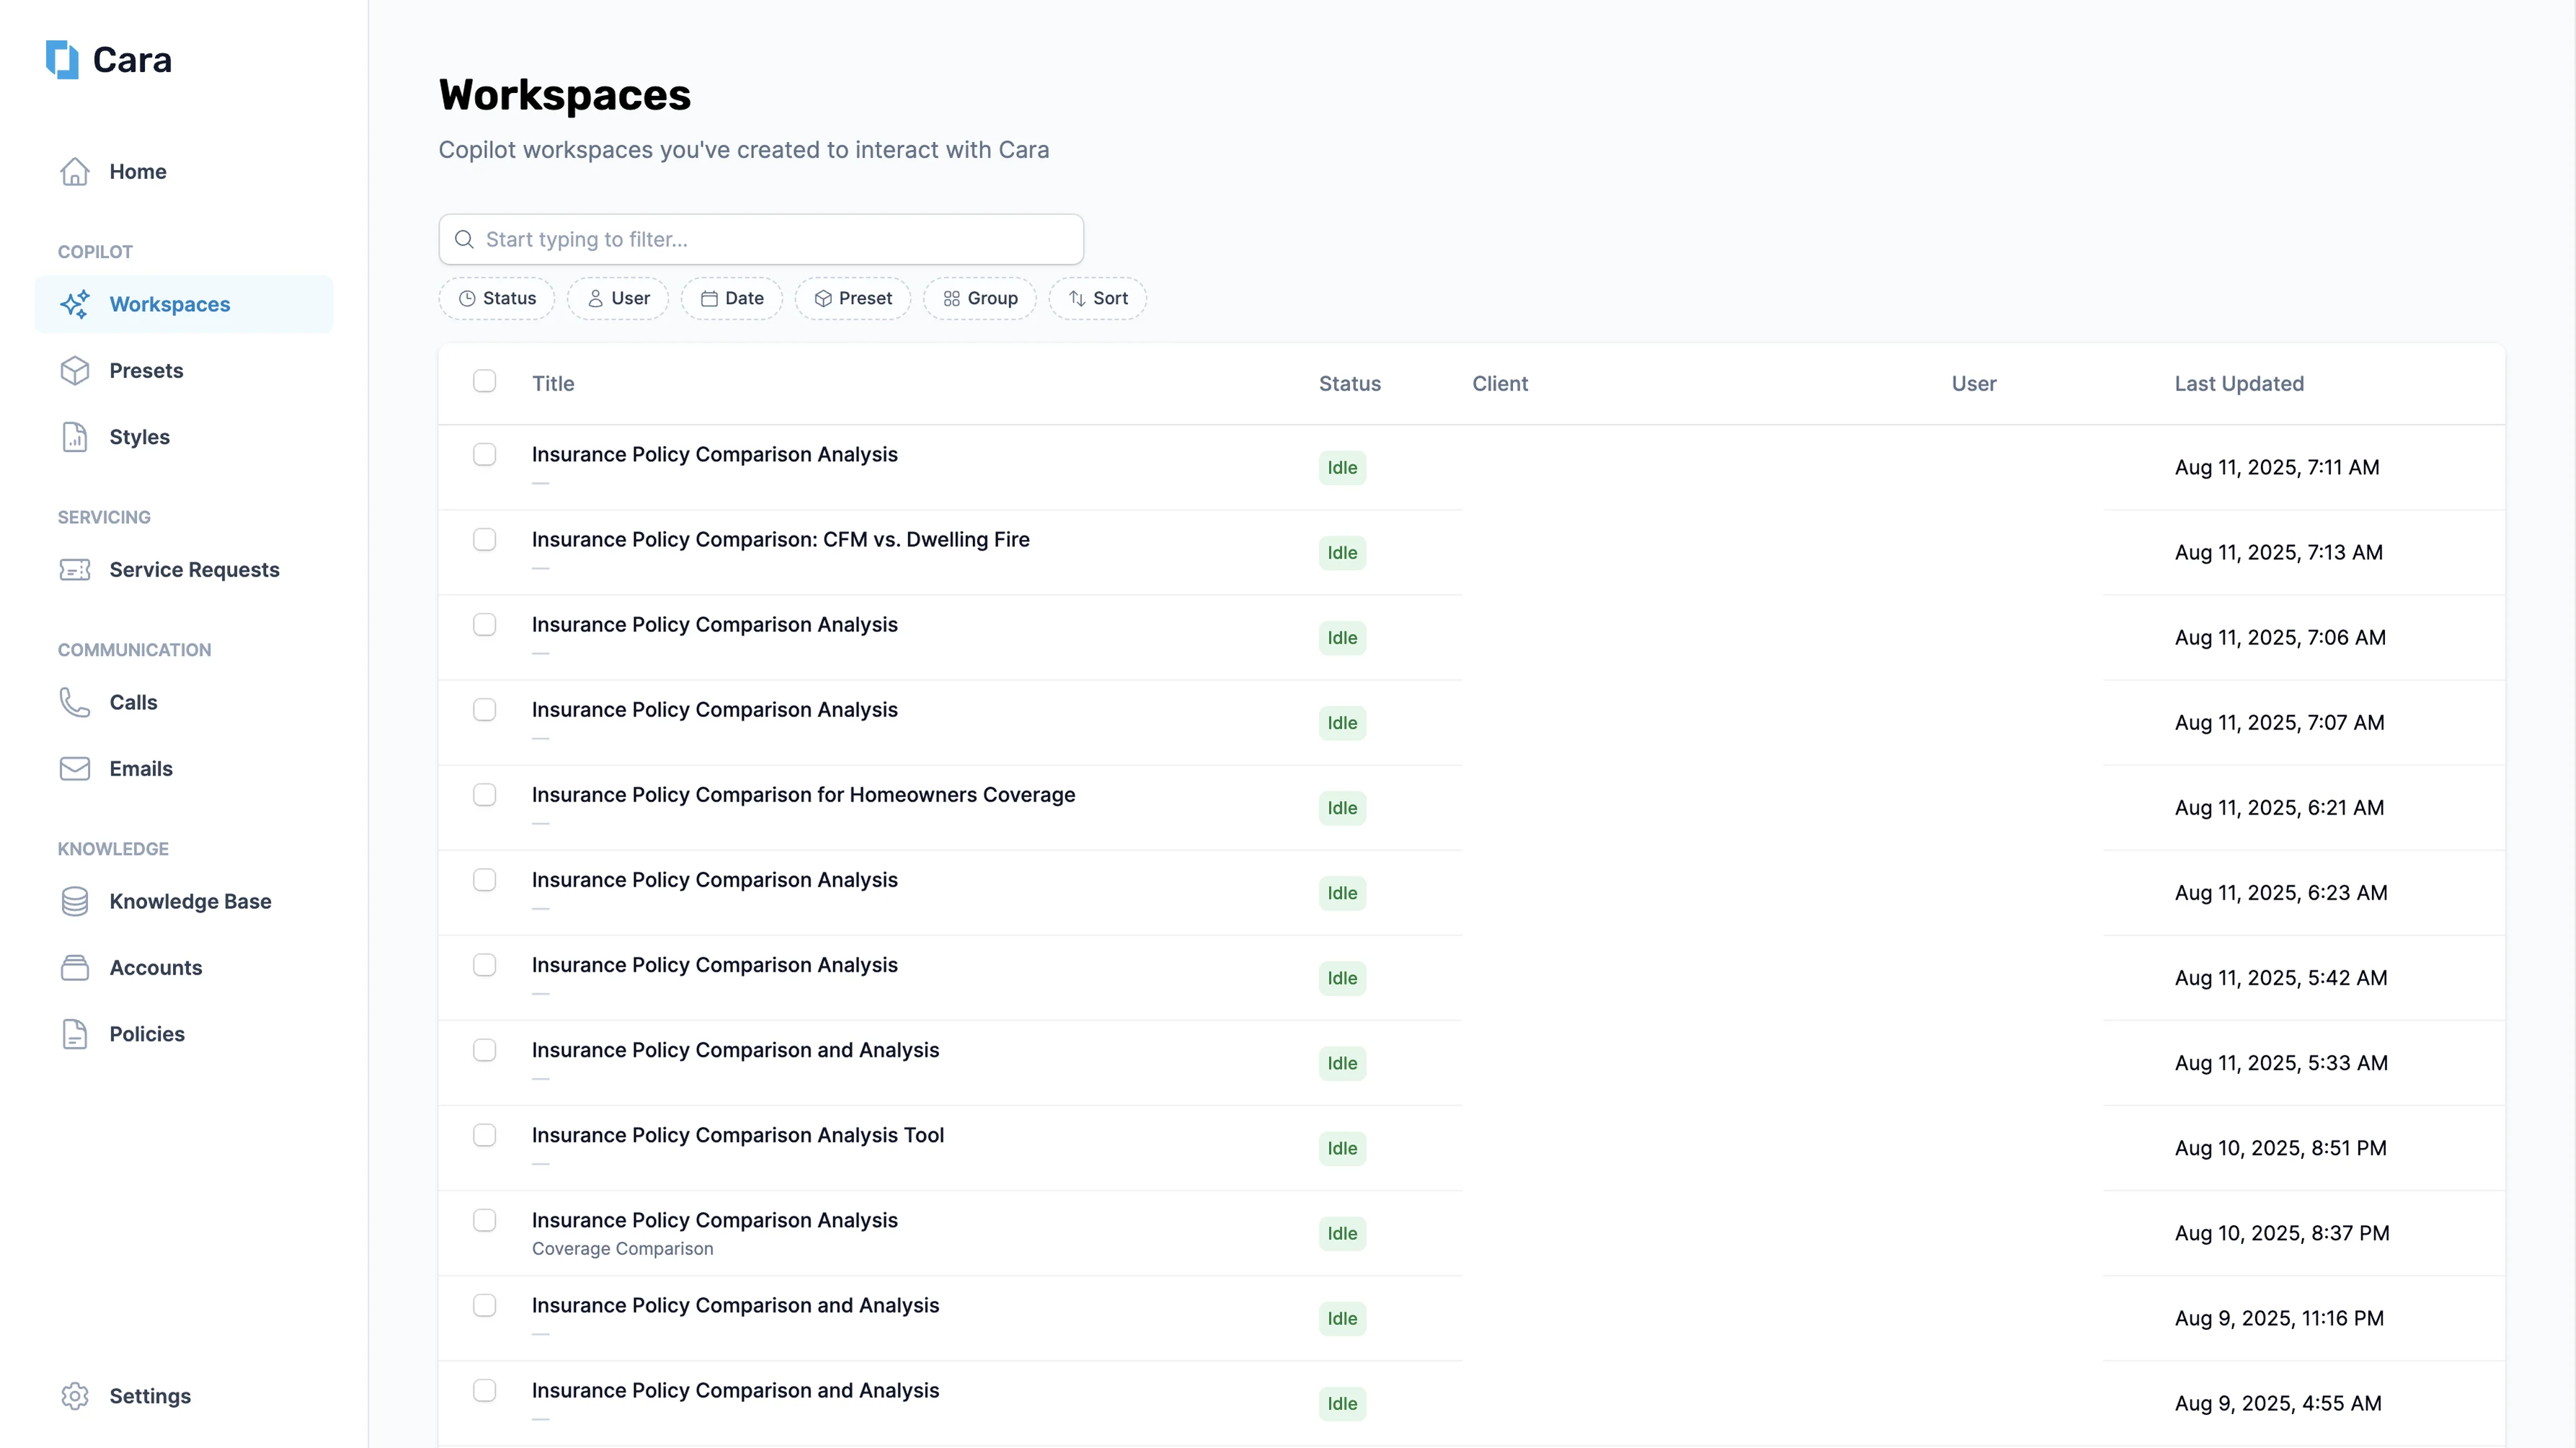Click the Styles document icon
The image size is (2576, 1448).
[75, 437]
